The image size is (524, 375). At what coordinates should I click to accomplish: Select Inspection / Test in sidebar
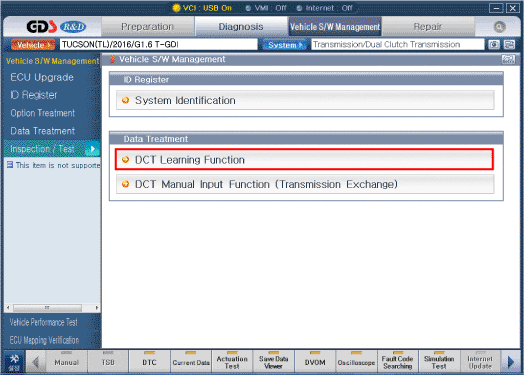point(52,149)
